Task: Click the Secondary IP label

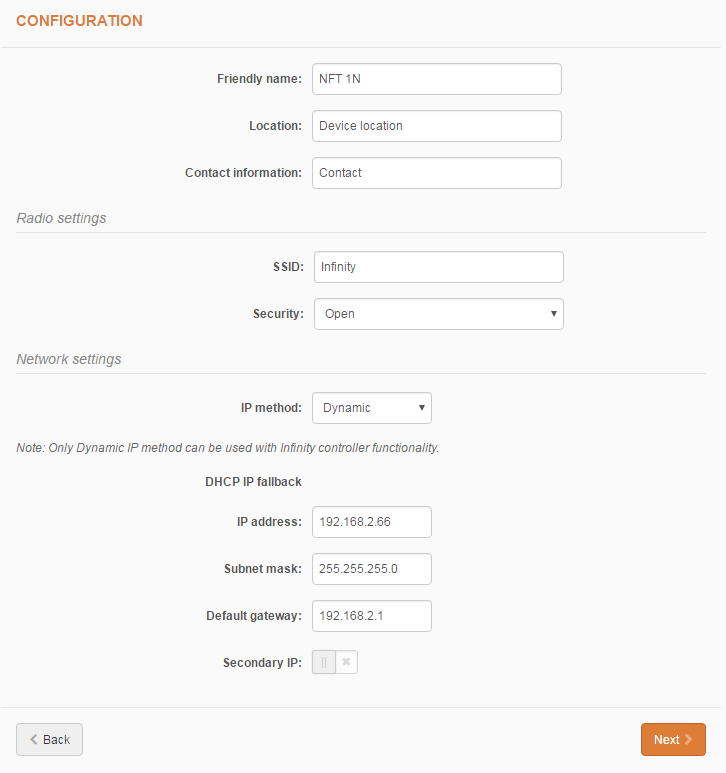Action: click(262, 662)
